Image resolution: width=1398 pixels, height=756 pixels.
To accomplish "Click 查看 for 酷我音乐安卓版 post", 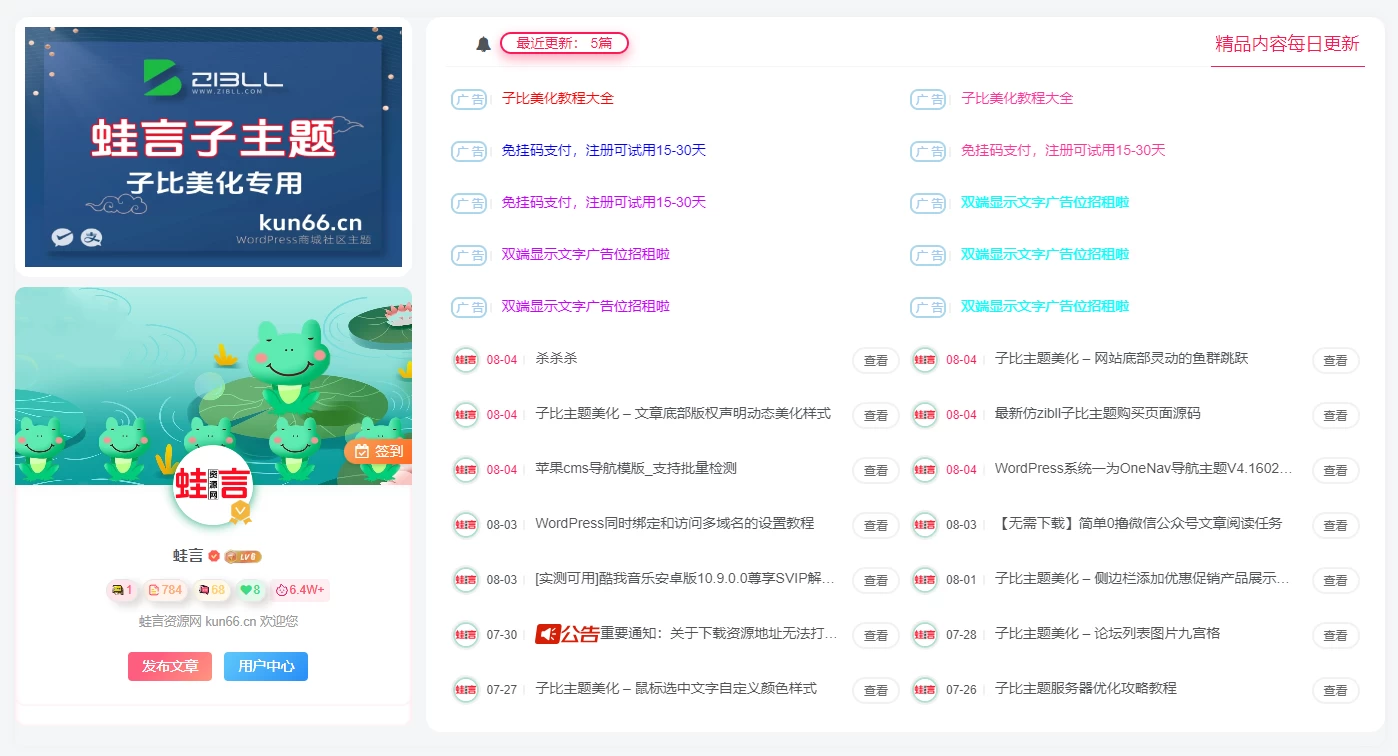I will point(876,580).
